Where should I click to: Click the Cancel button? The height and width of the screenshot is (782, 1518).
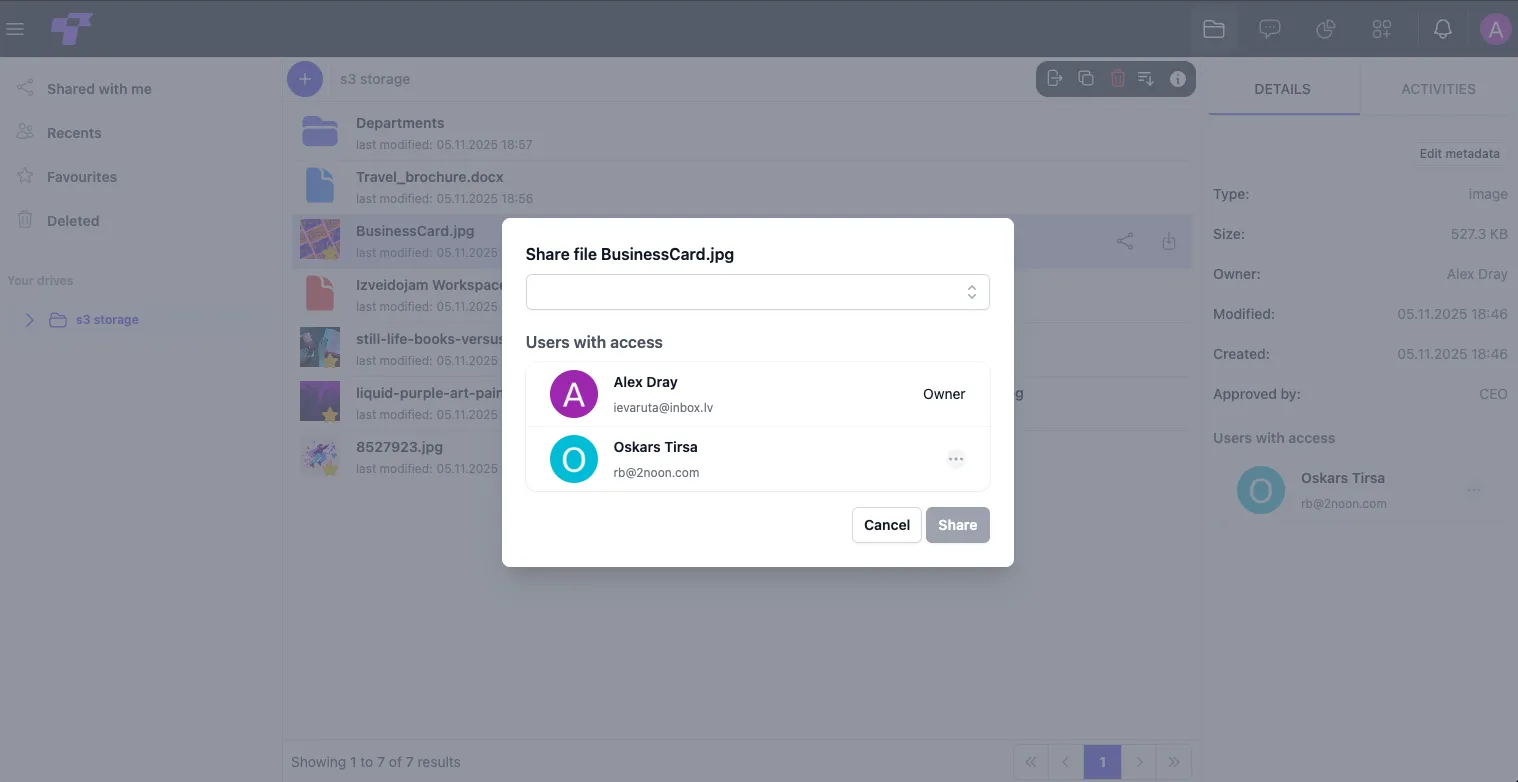(x=887, y=525)
